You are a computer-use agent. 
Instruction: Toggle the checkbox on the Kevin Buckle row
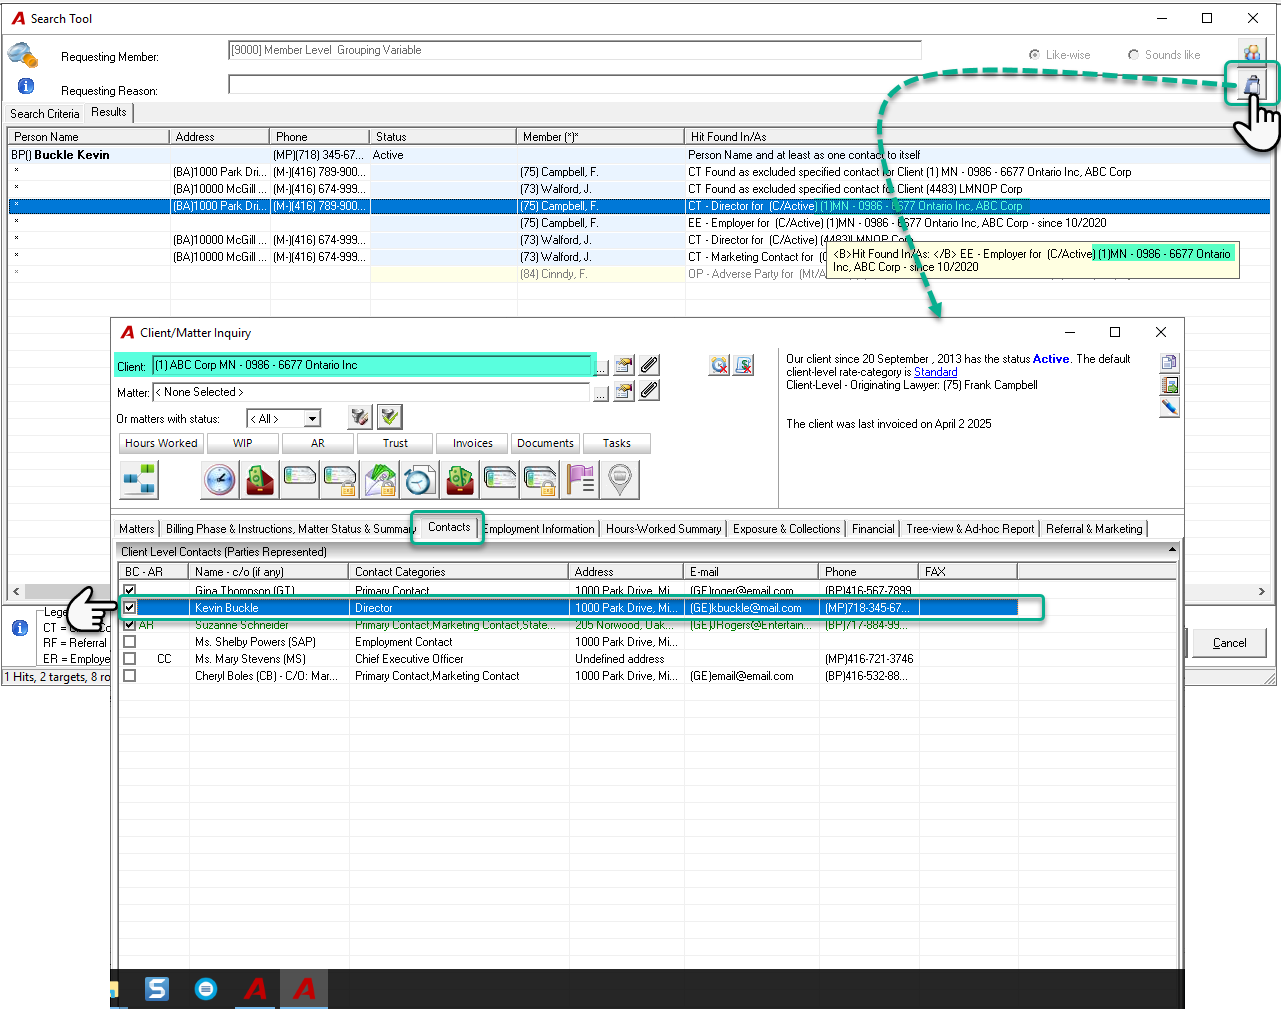[x=129, y=607]
